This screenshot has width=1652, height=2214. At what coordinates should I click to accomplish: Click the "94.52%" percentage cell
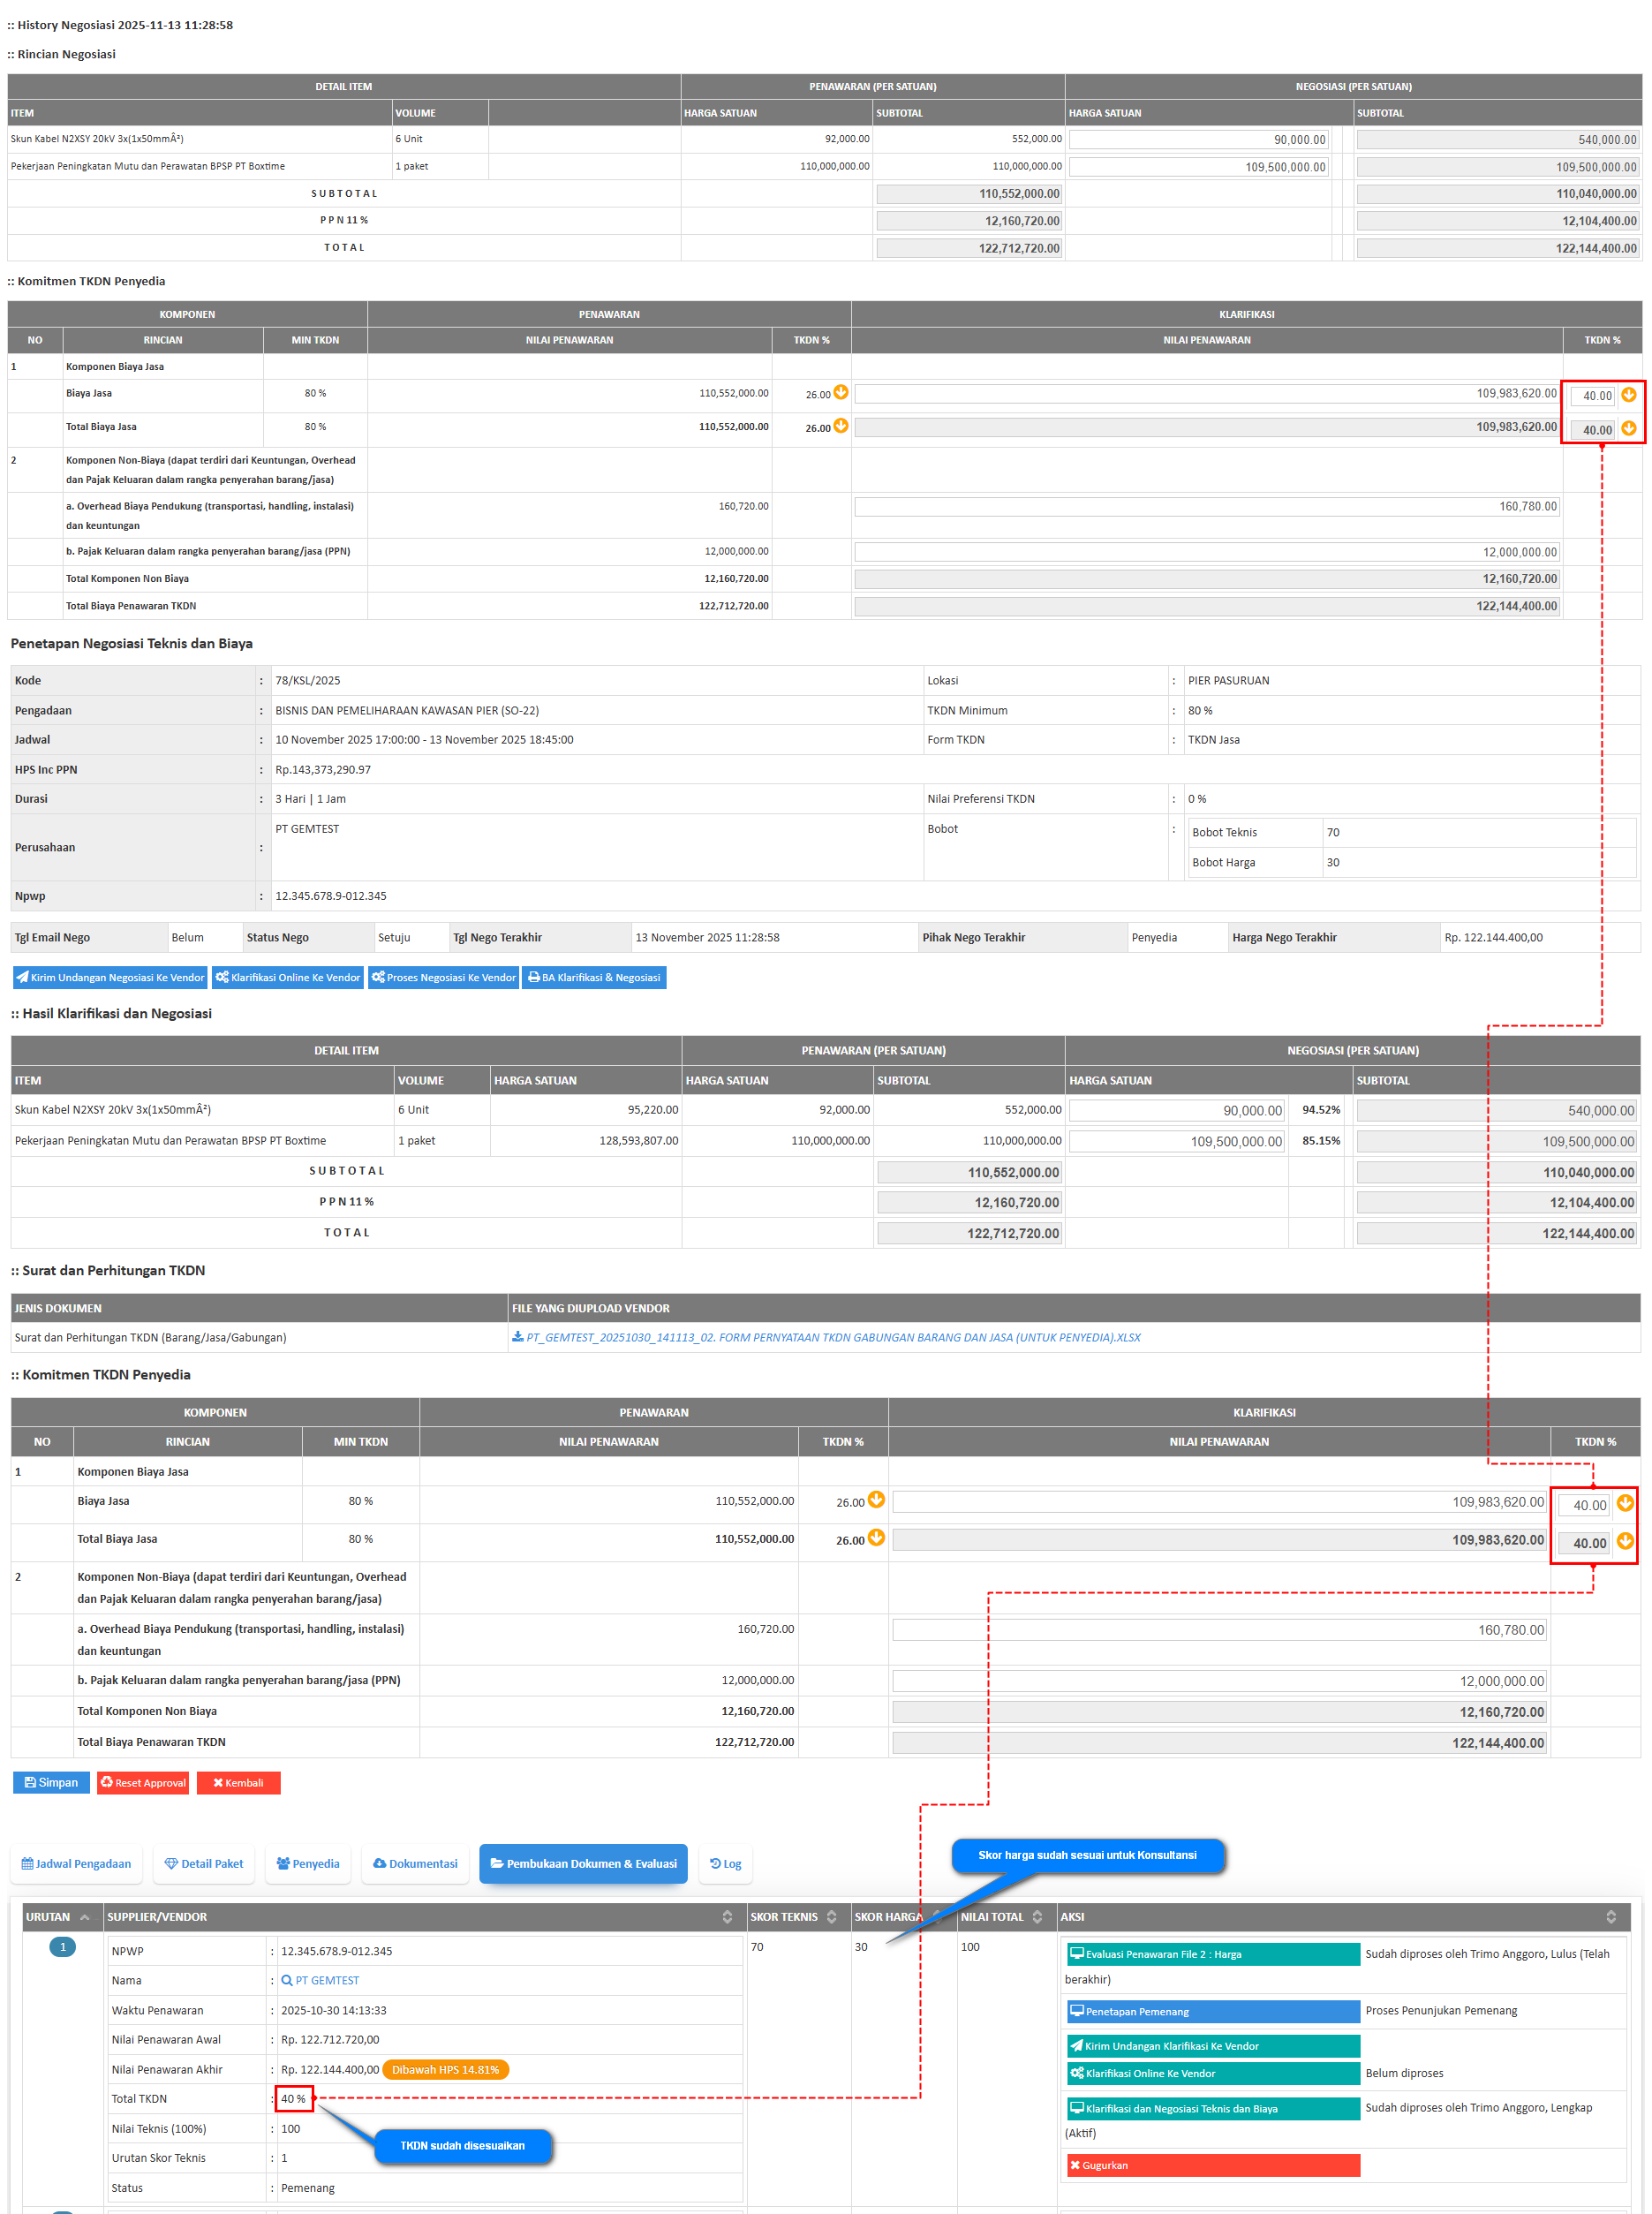[1321, 1109]
